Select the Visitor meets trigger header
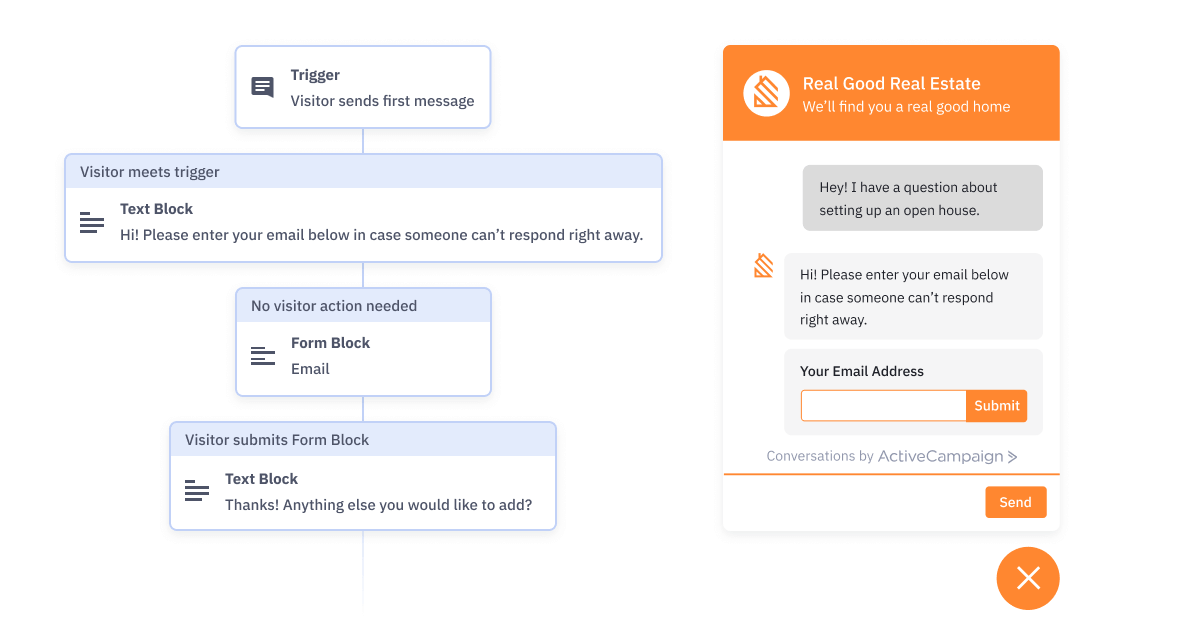This screenshot has width=1200, height=628. 363,171
